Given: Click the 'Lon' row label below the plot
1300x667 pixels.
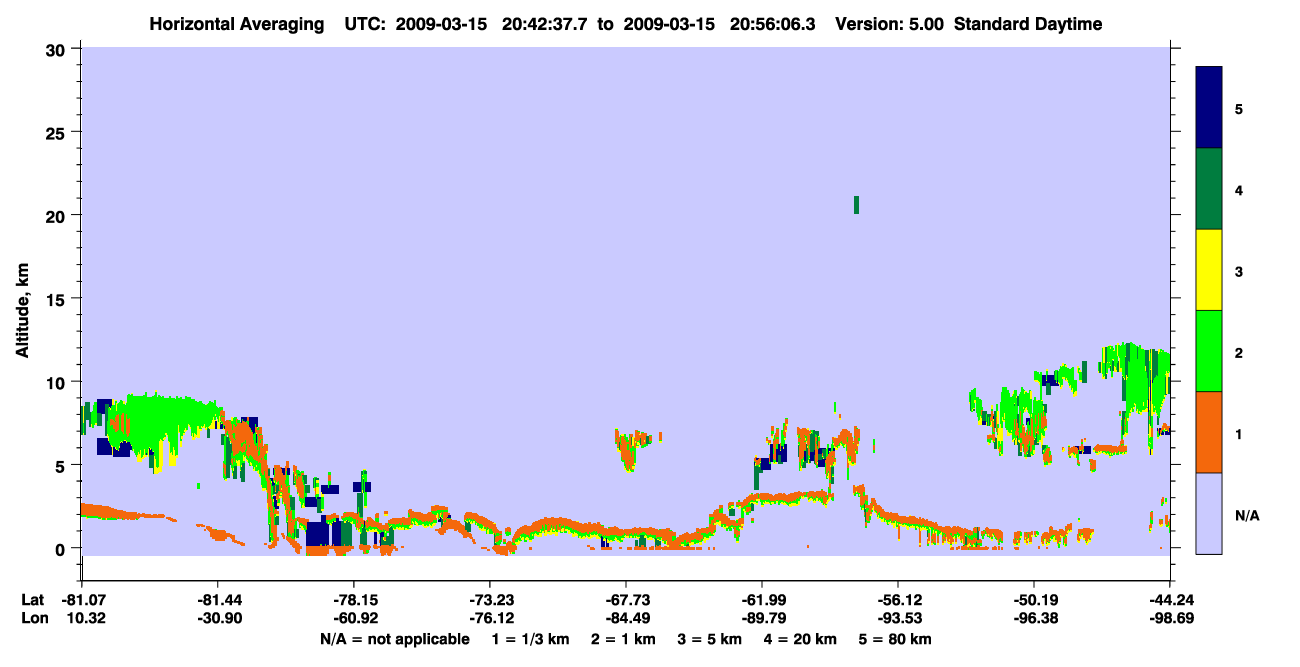Looking at the screenshot, I should [34, 618].
